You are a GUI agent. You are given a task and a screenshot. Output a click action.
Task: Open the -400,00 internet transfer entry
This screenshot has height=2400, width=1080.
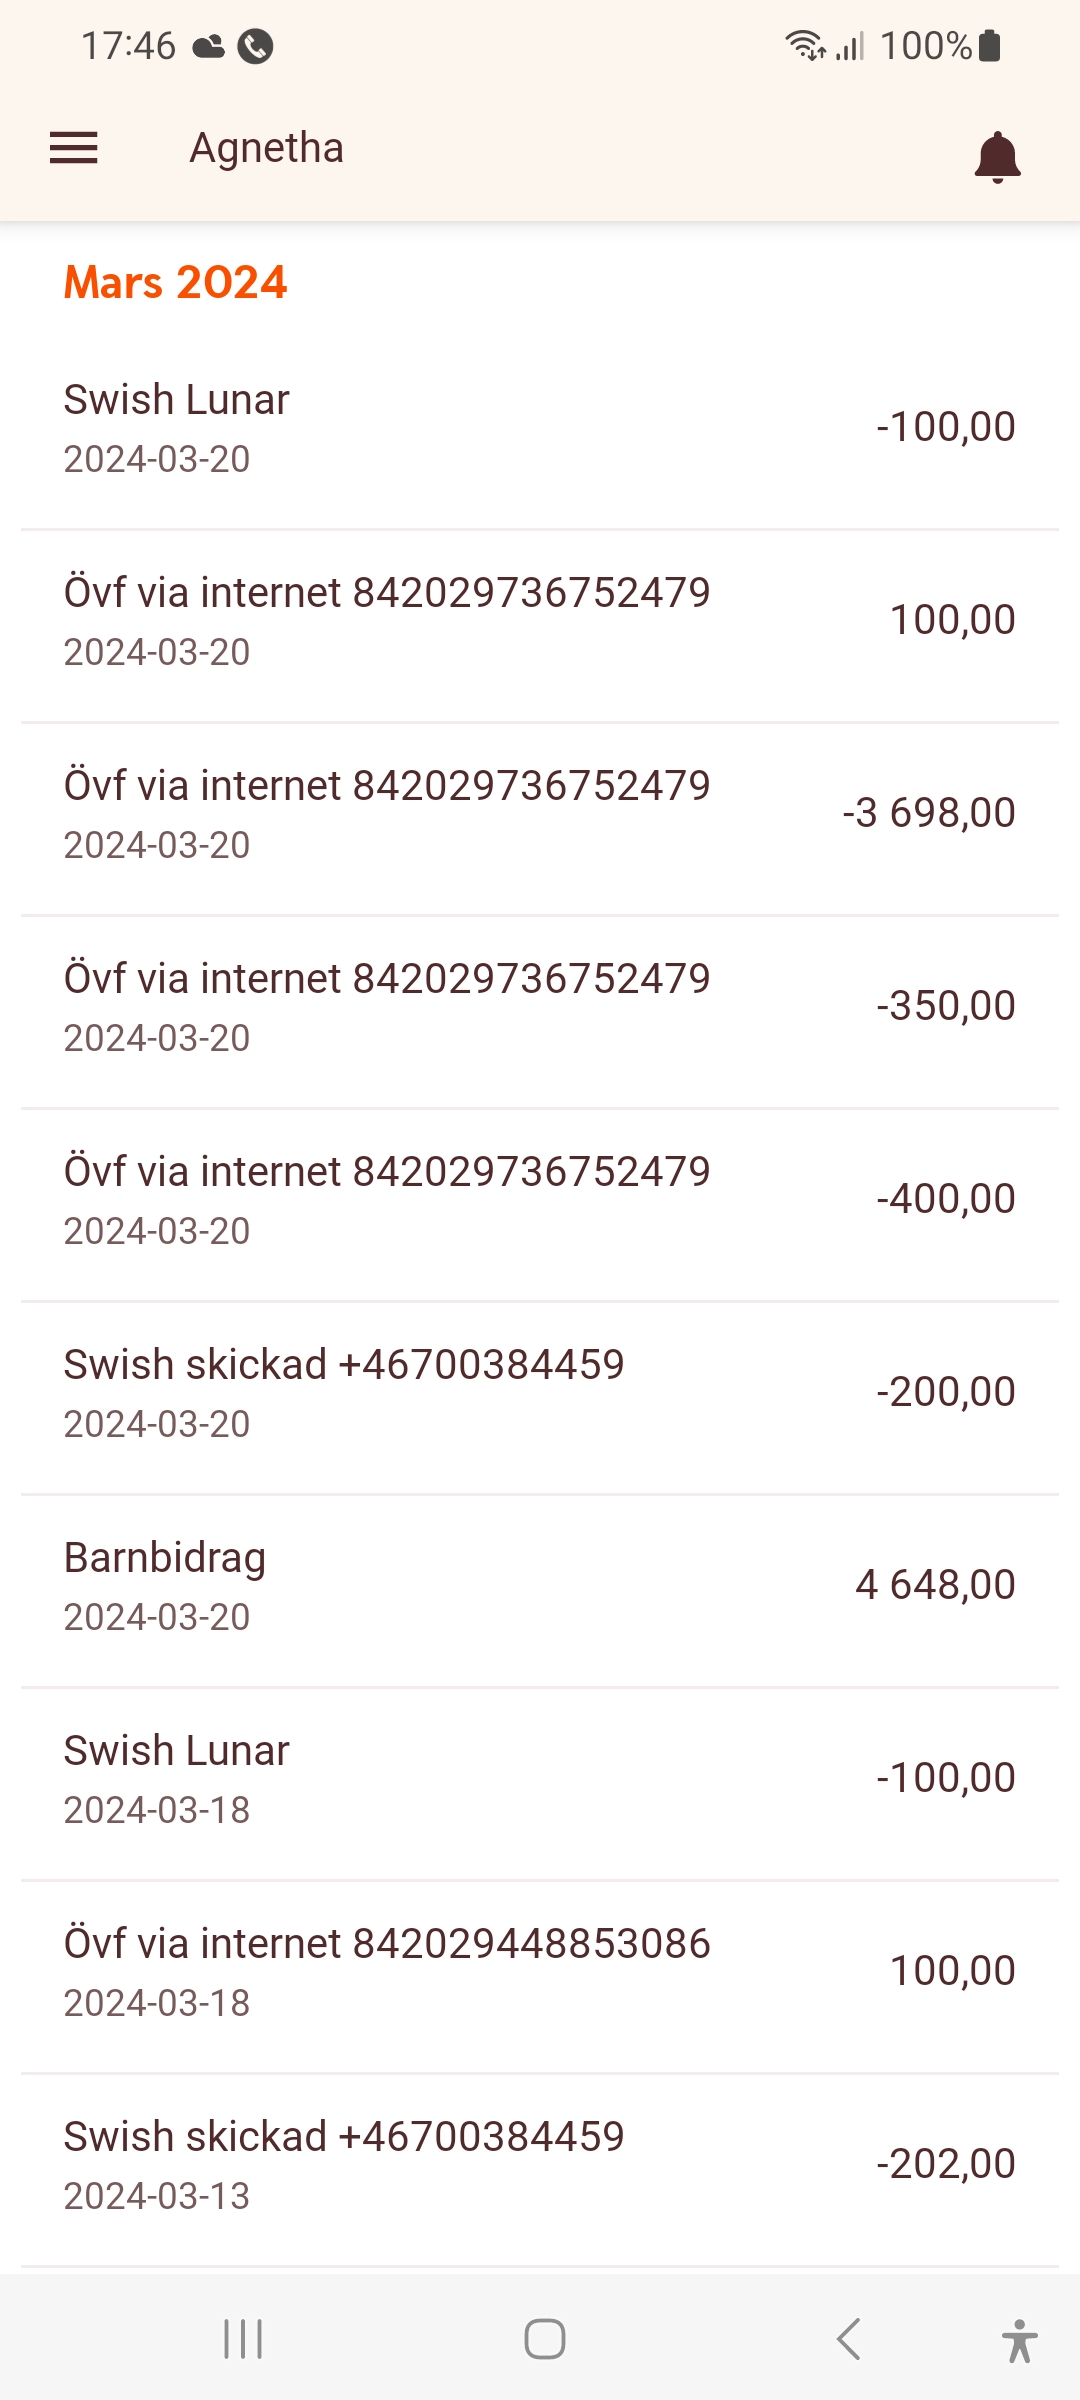pos(540,1200)
